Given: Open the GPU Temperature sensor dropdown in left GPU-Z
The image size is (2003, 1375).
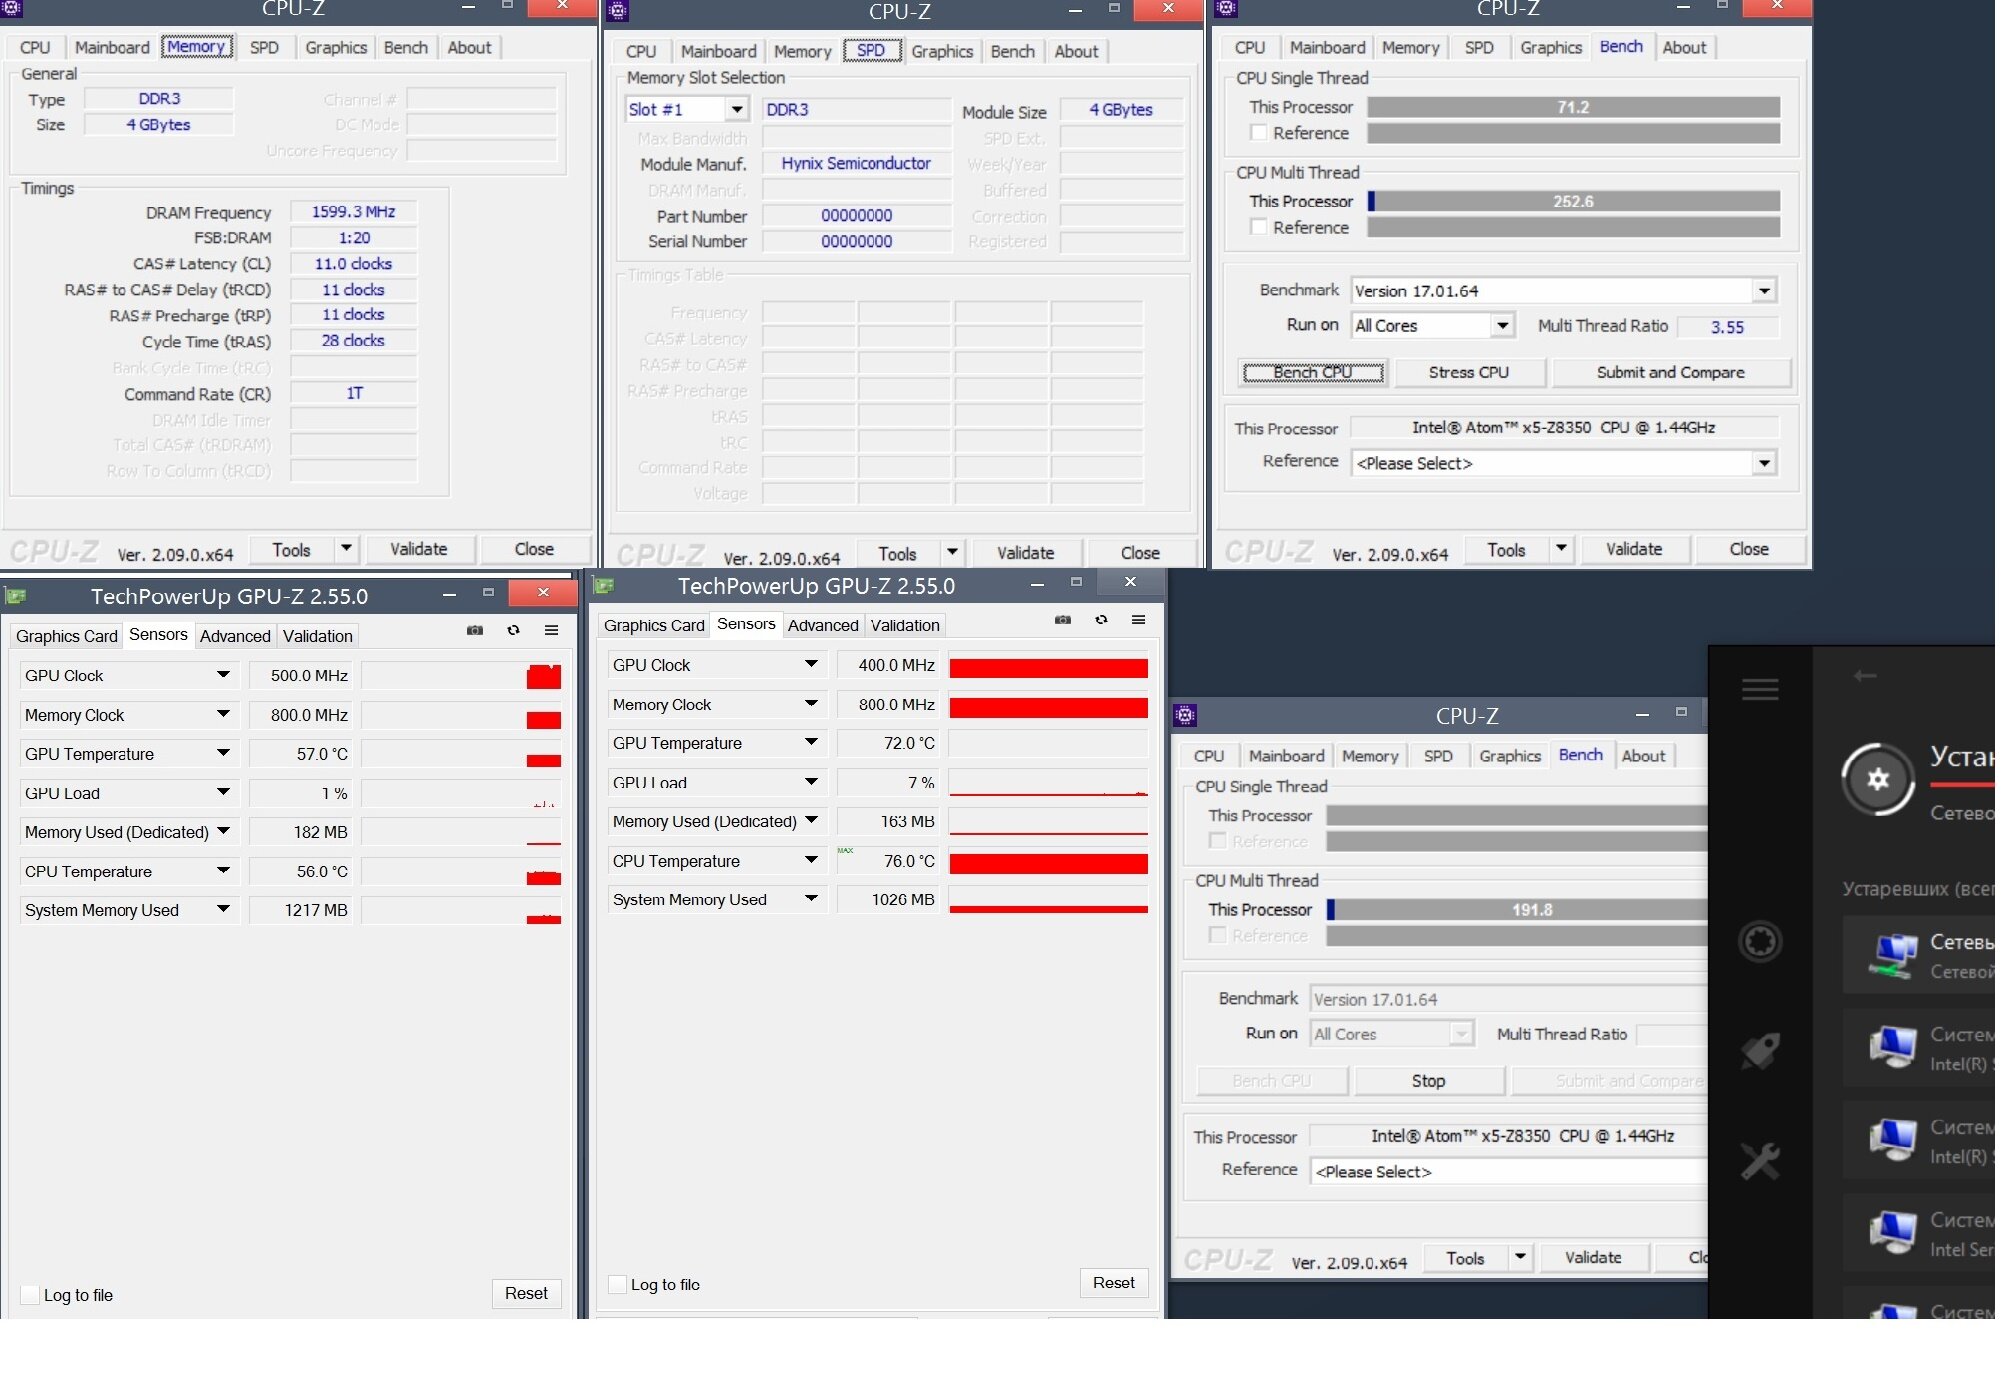Looking at the screenshot, I should (x=223, y=754).
